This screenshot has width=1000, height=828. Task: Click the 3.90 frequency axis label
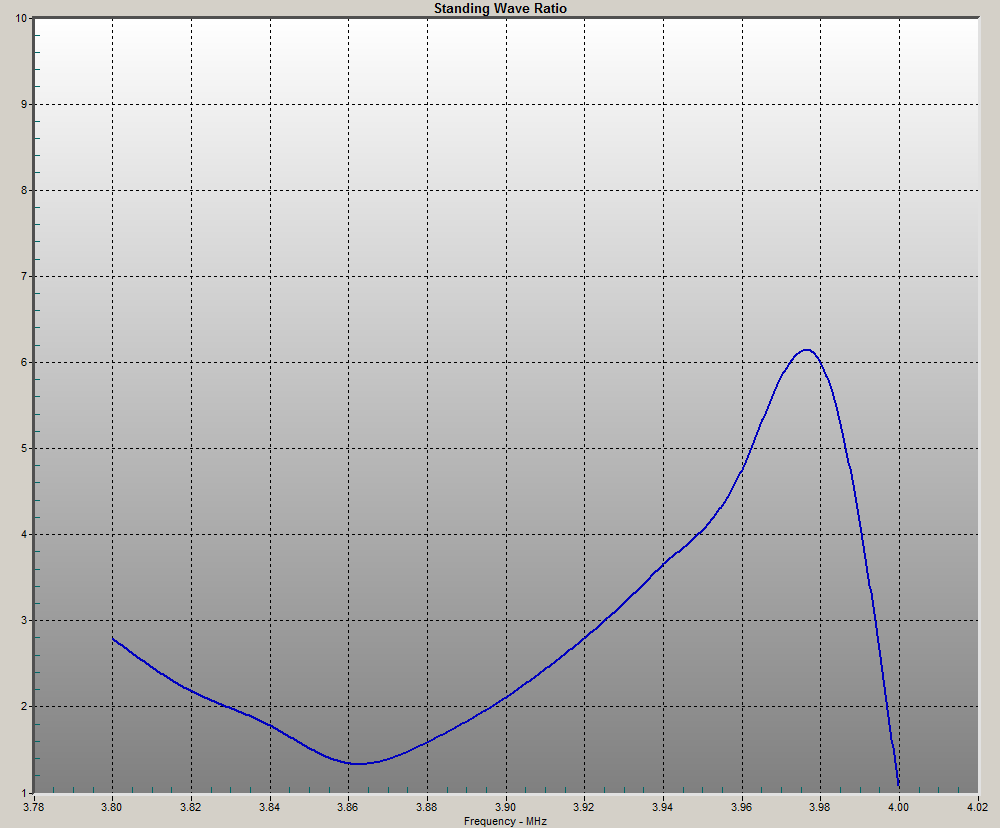tap(506, 806)
